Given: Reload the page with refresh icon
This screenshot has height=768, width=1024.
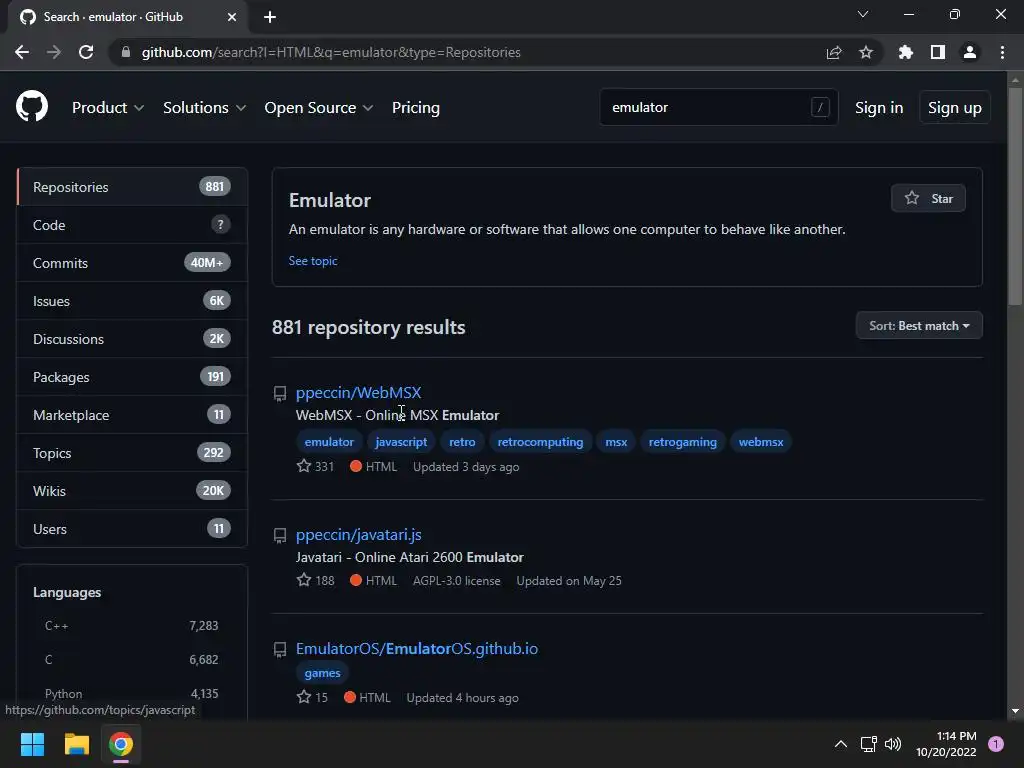Looking at the screenshot, I should point(86,52).
